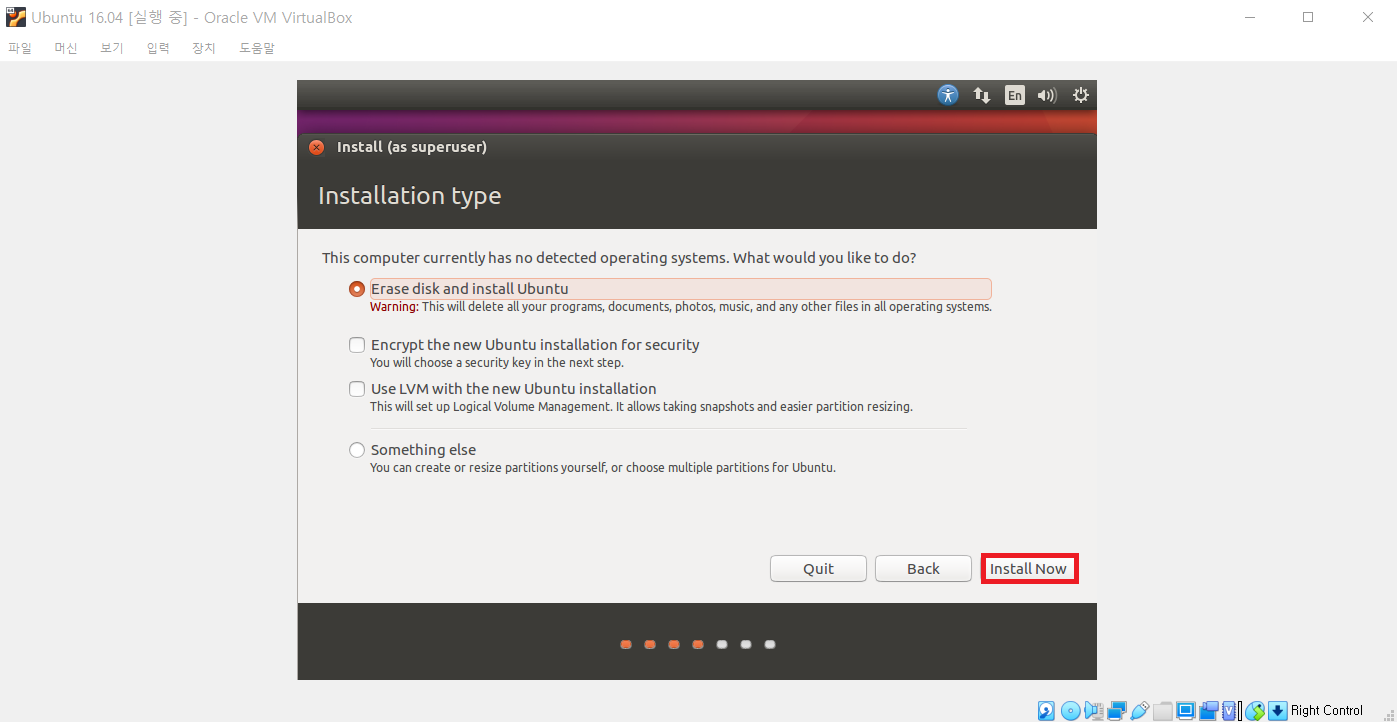Image resolution: width=1397 pixels, height=722 pixels.
Task: Click the Back button
Action: point(923,568)
